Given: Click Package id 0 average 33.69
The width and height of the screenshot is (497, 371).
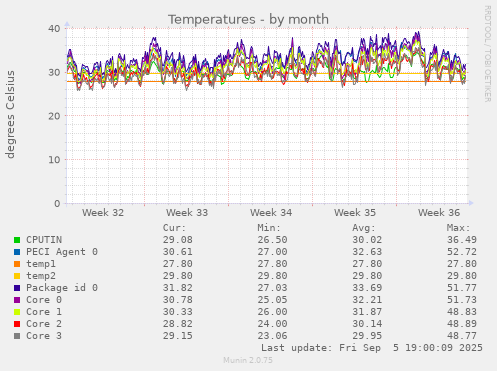Looking at the screenshot, I should pyautogui.click(x=367, y=288).
